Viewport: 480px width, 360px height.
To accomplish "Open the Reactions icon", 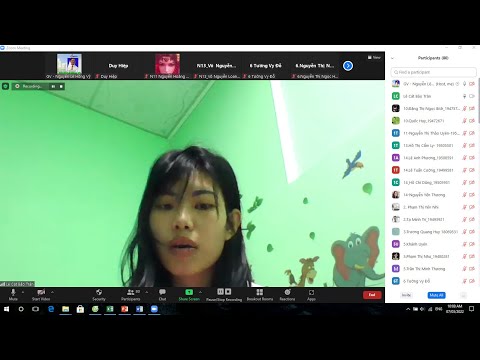I will (x=287, y=292).
